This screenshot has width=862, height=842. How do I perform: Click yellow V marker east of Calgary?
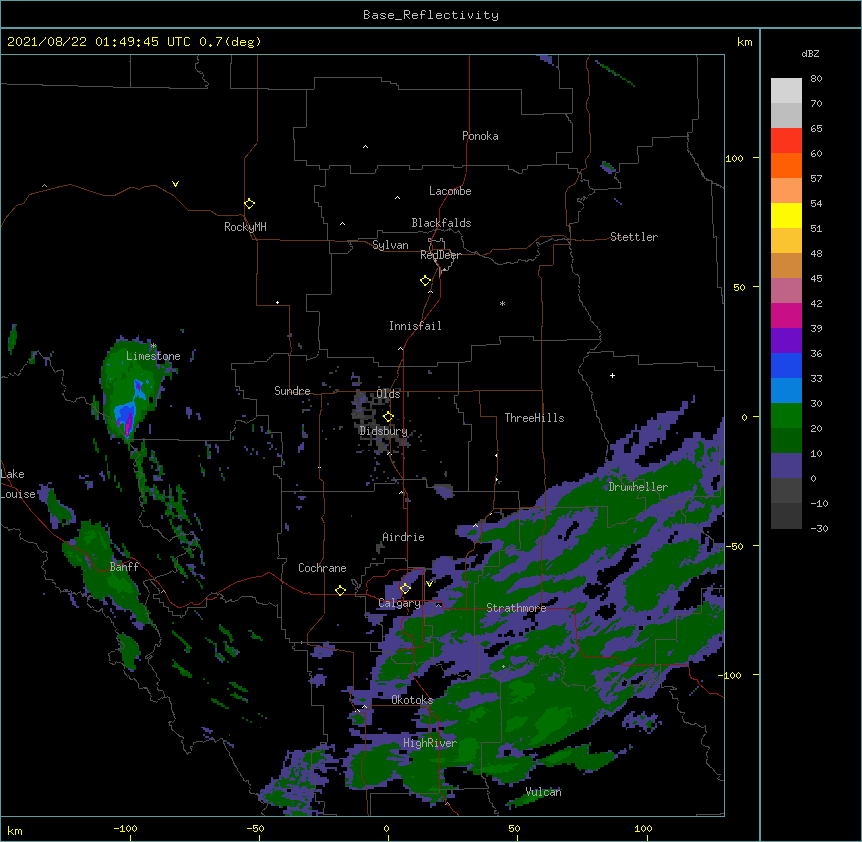429,583
